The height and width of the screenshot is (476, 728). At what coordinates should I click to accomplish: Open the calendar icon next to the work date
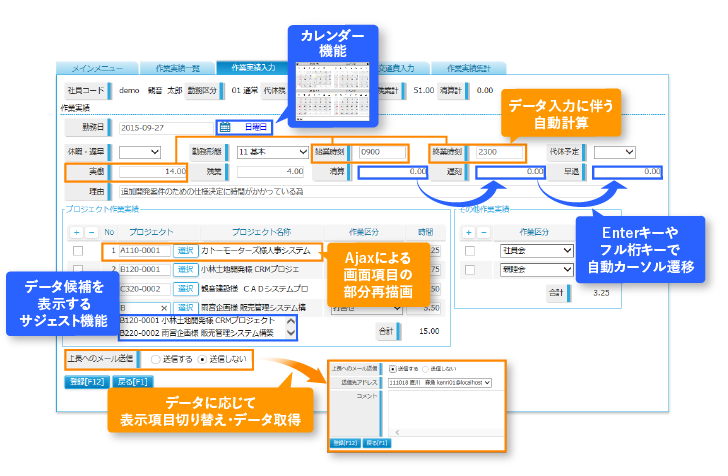tap(224, 128)
